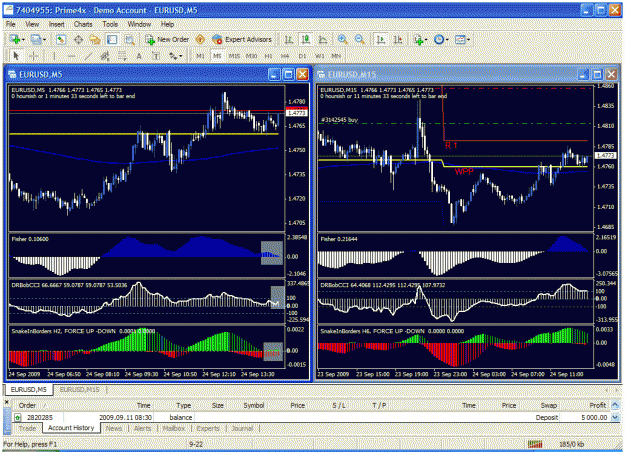
Task: Switch to the EURUSD,M15 chart tab
Action: 79,389
